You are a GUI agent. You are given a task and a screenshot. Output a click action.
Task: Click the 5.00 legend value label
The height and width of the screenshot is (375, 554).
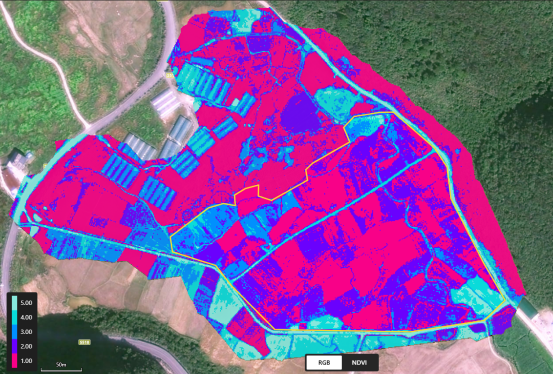pos(26,303)
